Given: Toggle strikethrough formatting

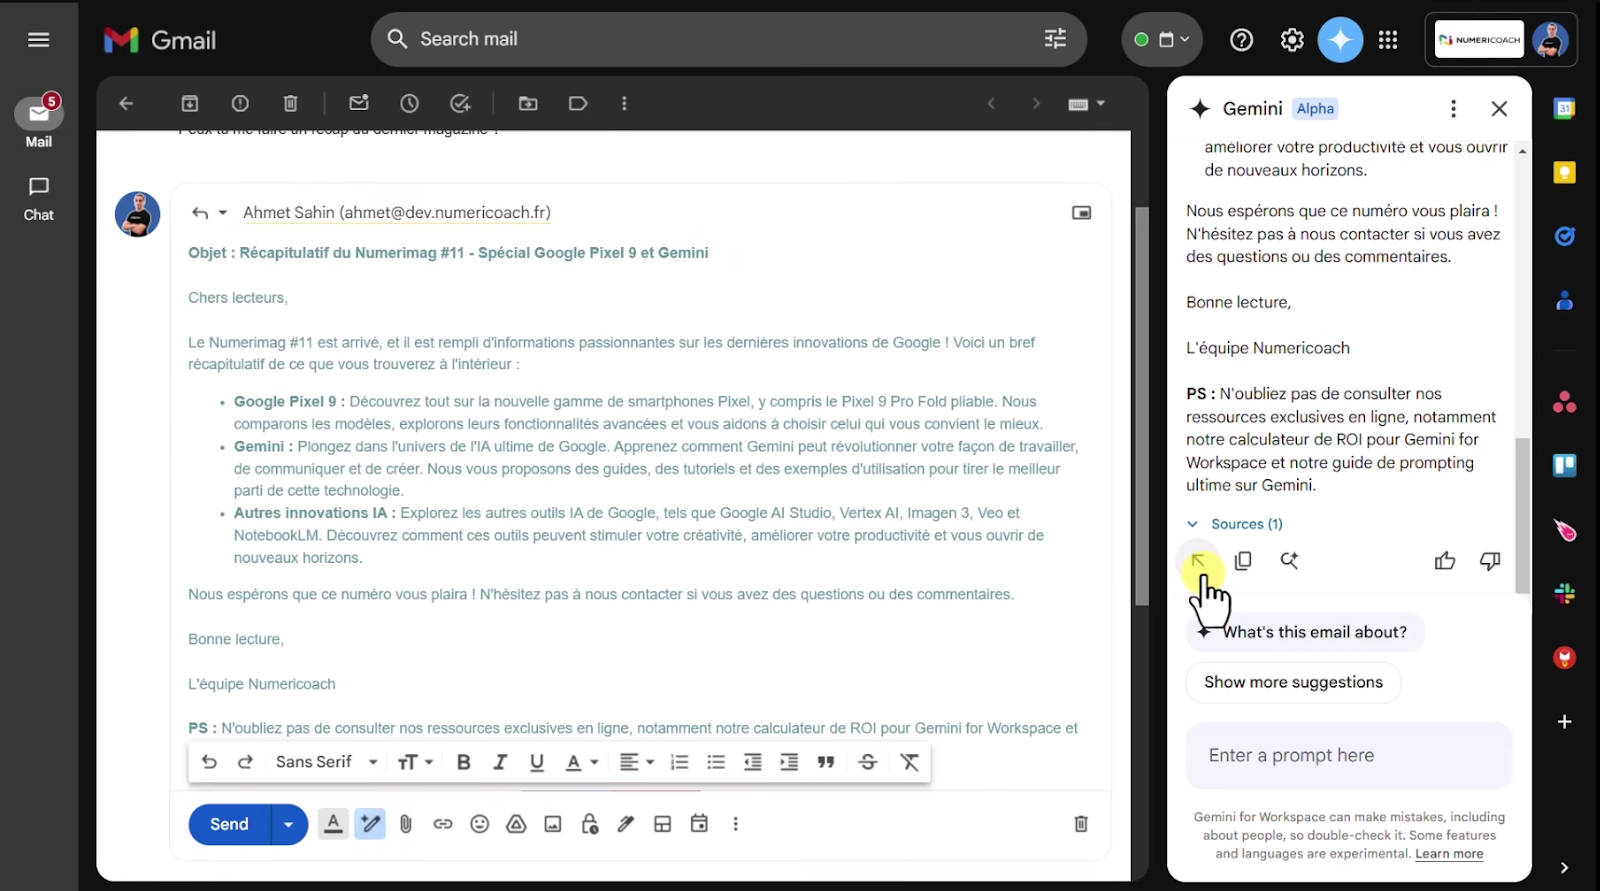Looking at the screenshot, I should pyautogui.click(x=868, y=762).
